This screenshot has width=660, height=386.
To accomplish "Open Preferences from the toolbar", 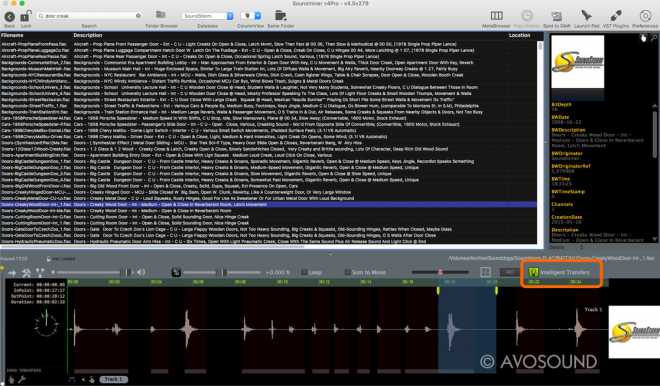I will point(645,16).
